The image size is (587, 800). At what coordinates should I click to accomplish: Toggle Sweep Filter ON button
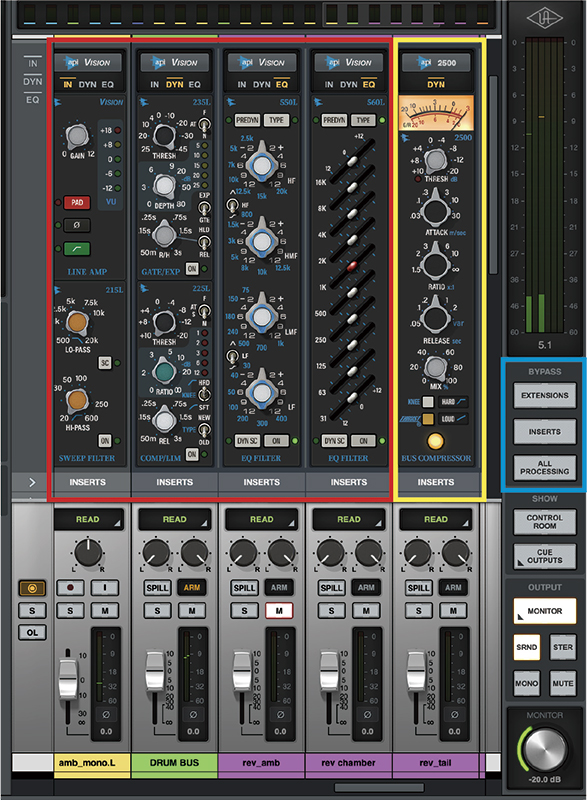click(105, 440)
